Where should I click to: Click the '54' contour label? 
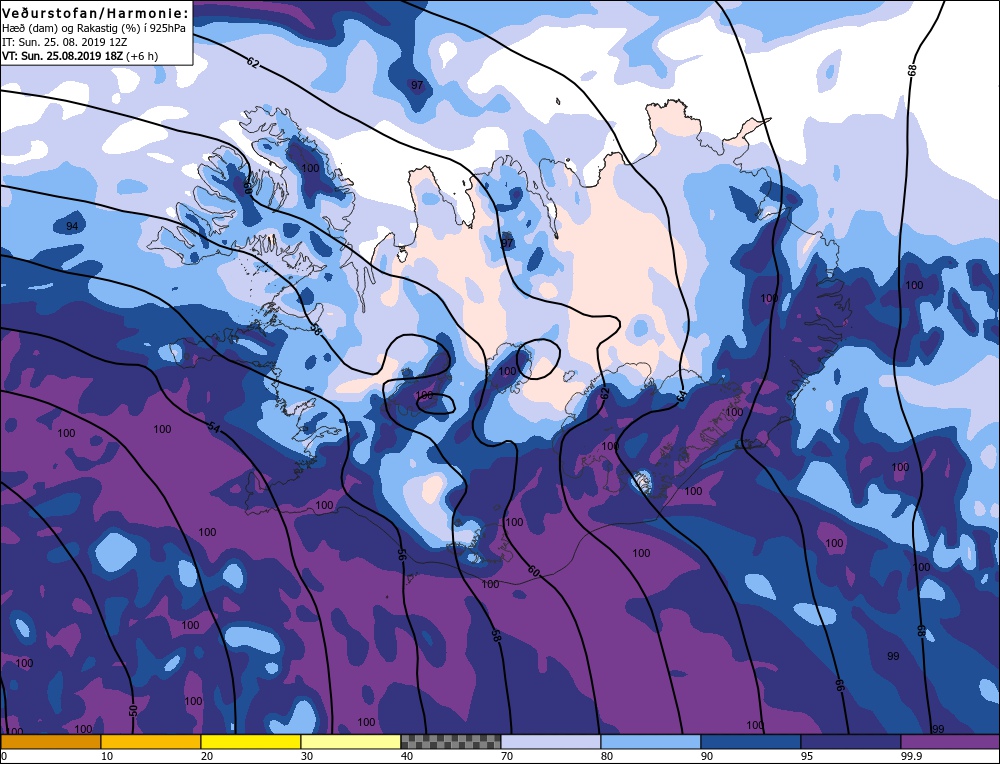click(x=213, y=429)
